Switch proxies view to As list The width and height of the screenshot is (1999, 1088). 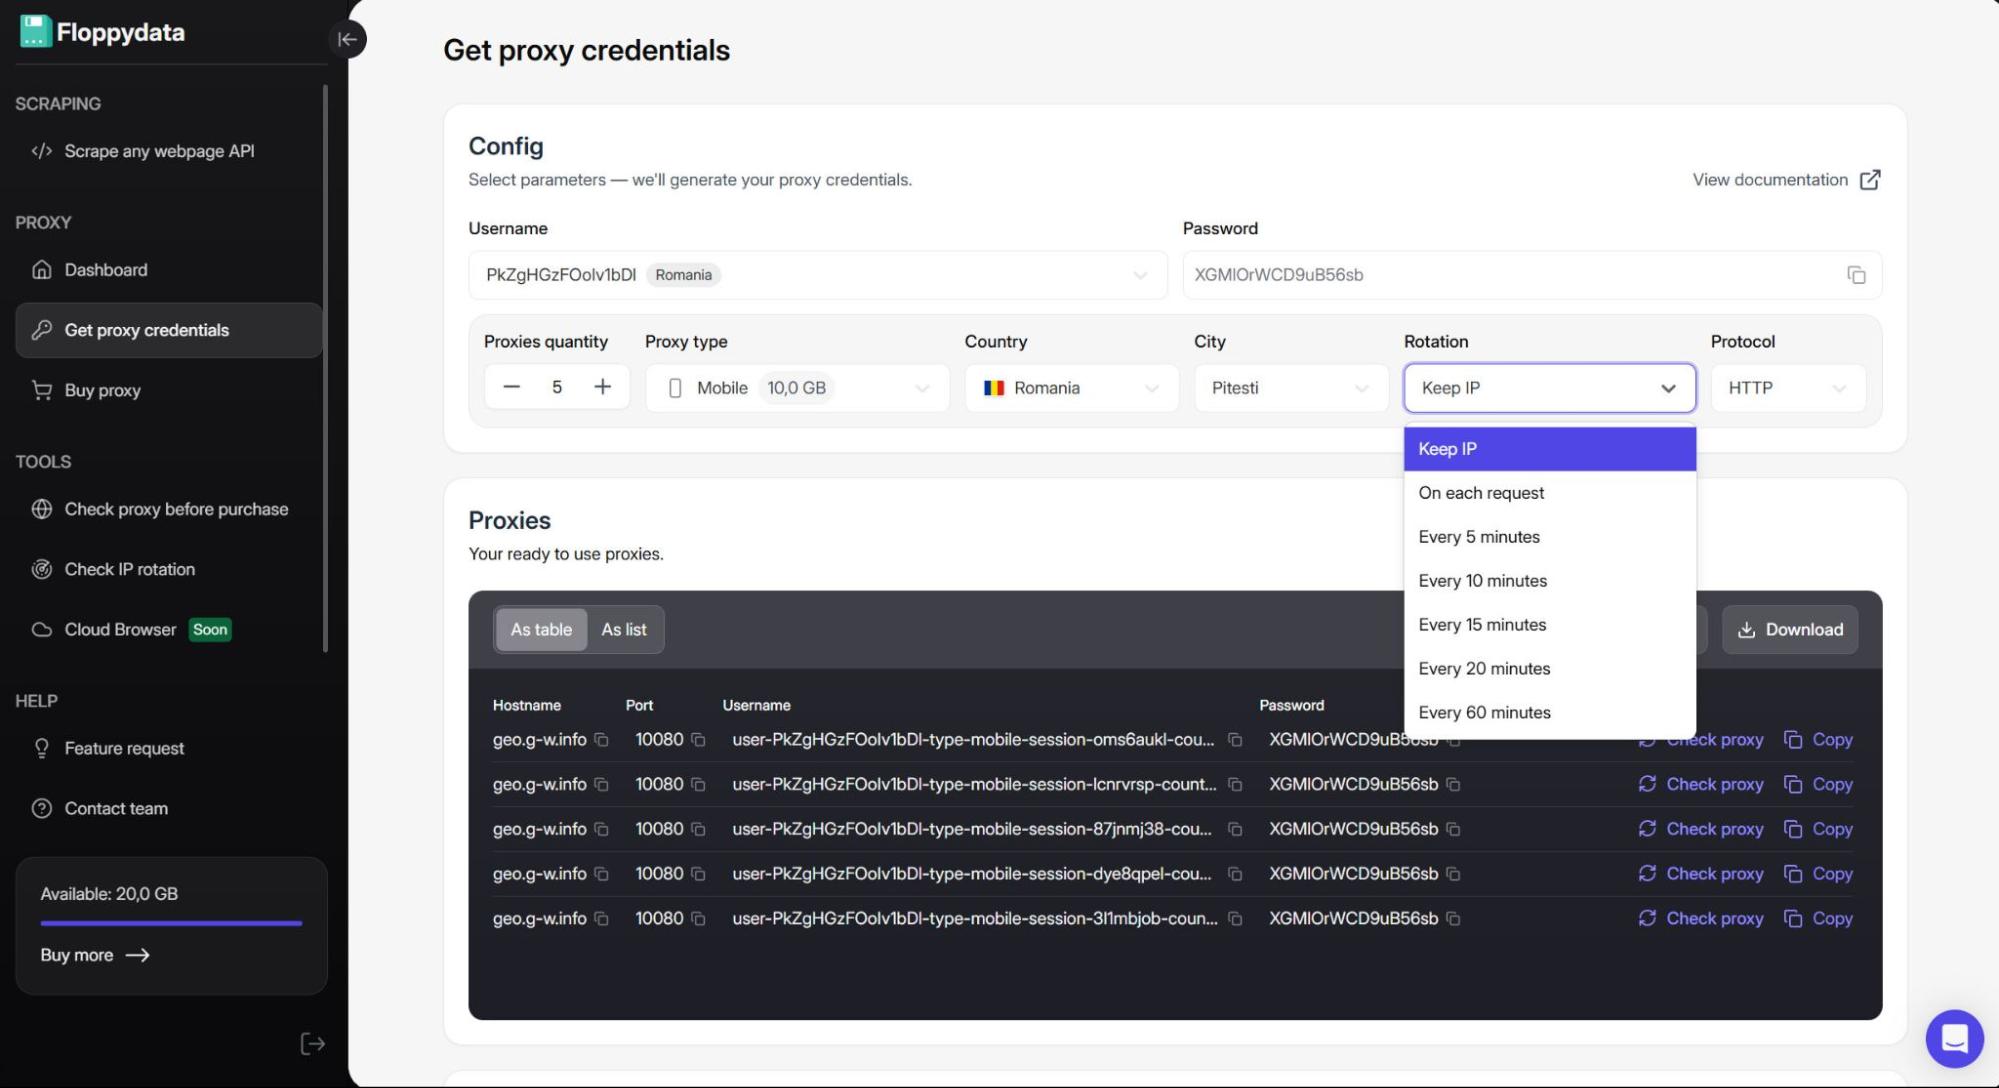(623, 630)
